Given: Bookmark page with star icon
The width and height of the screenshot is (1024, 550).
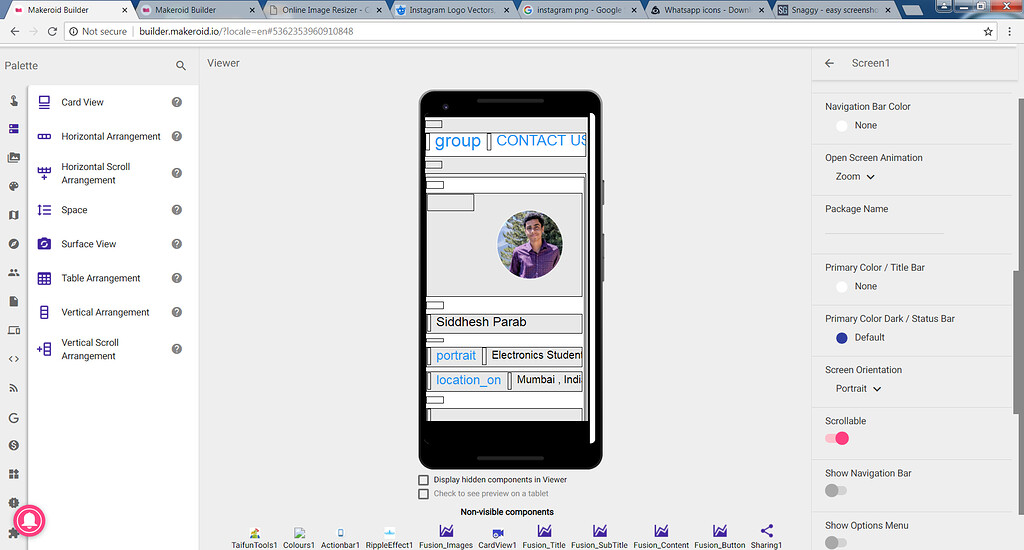Looking at the screenshot, I should coord(988,31).
